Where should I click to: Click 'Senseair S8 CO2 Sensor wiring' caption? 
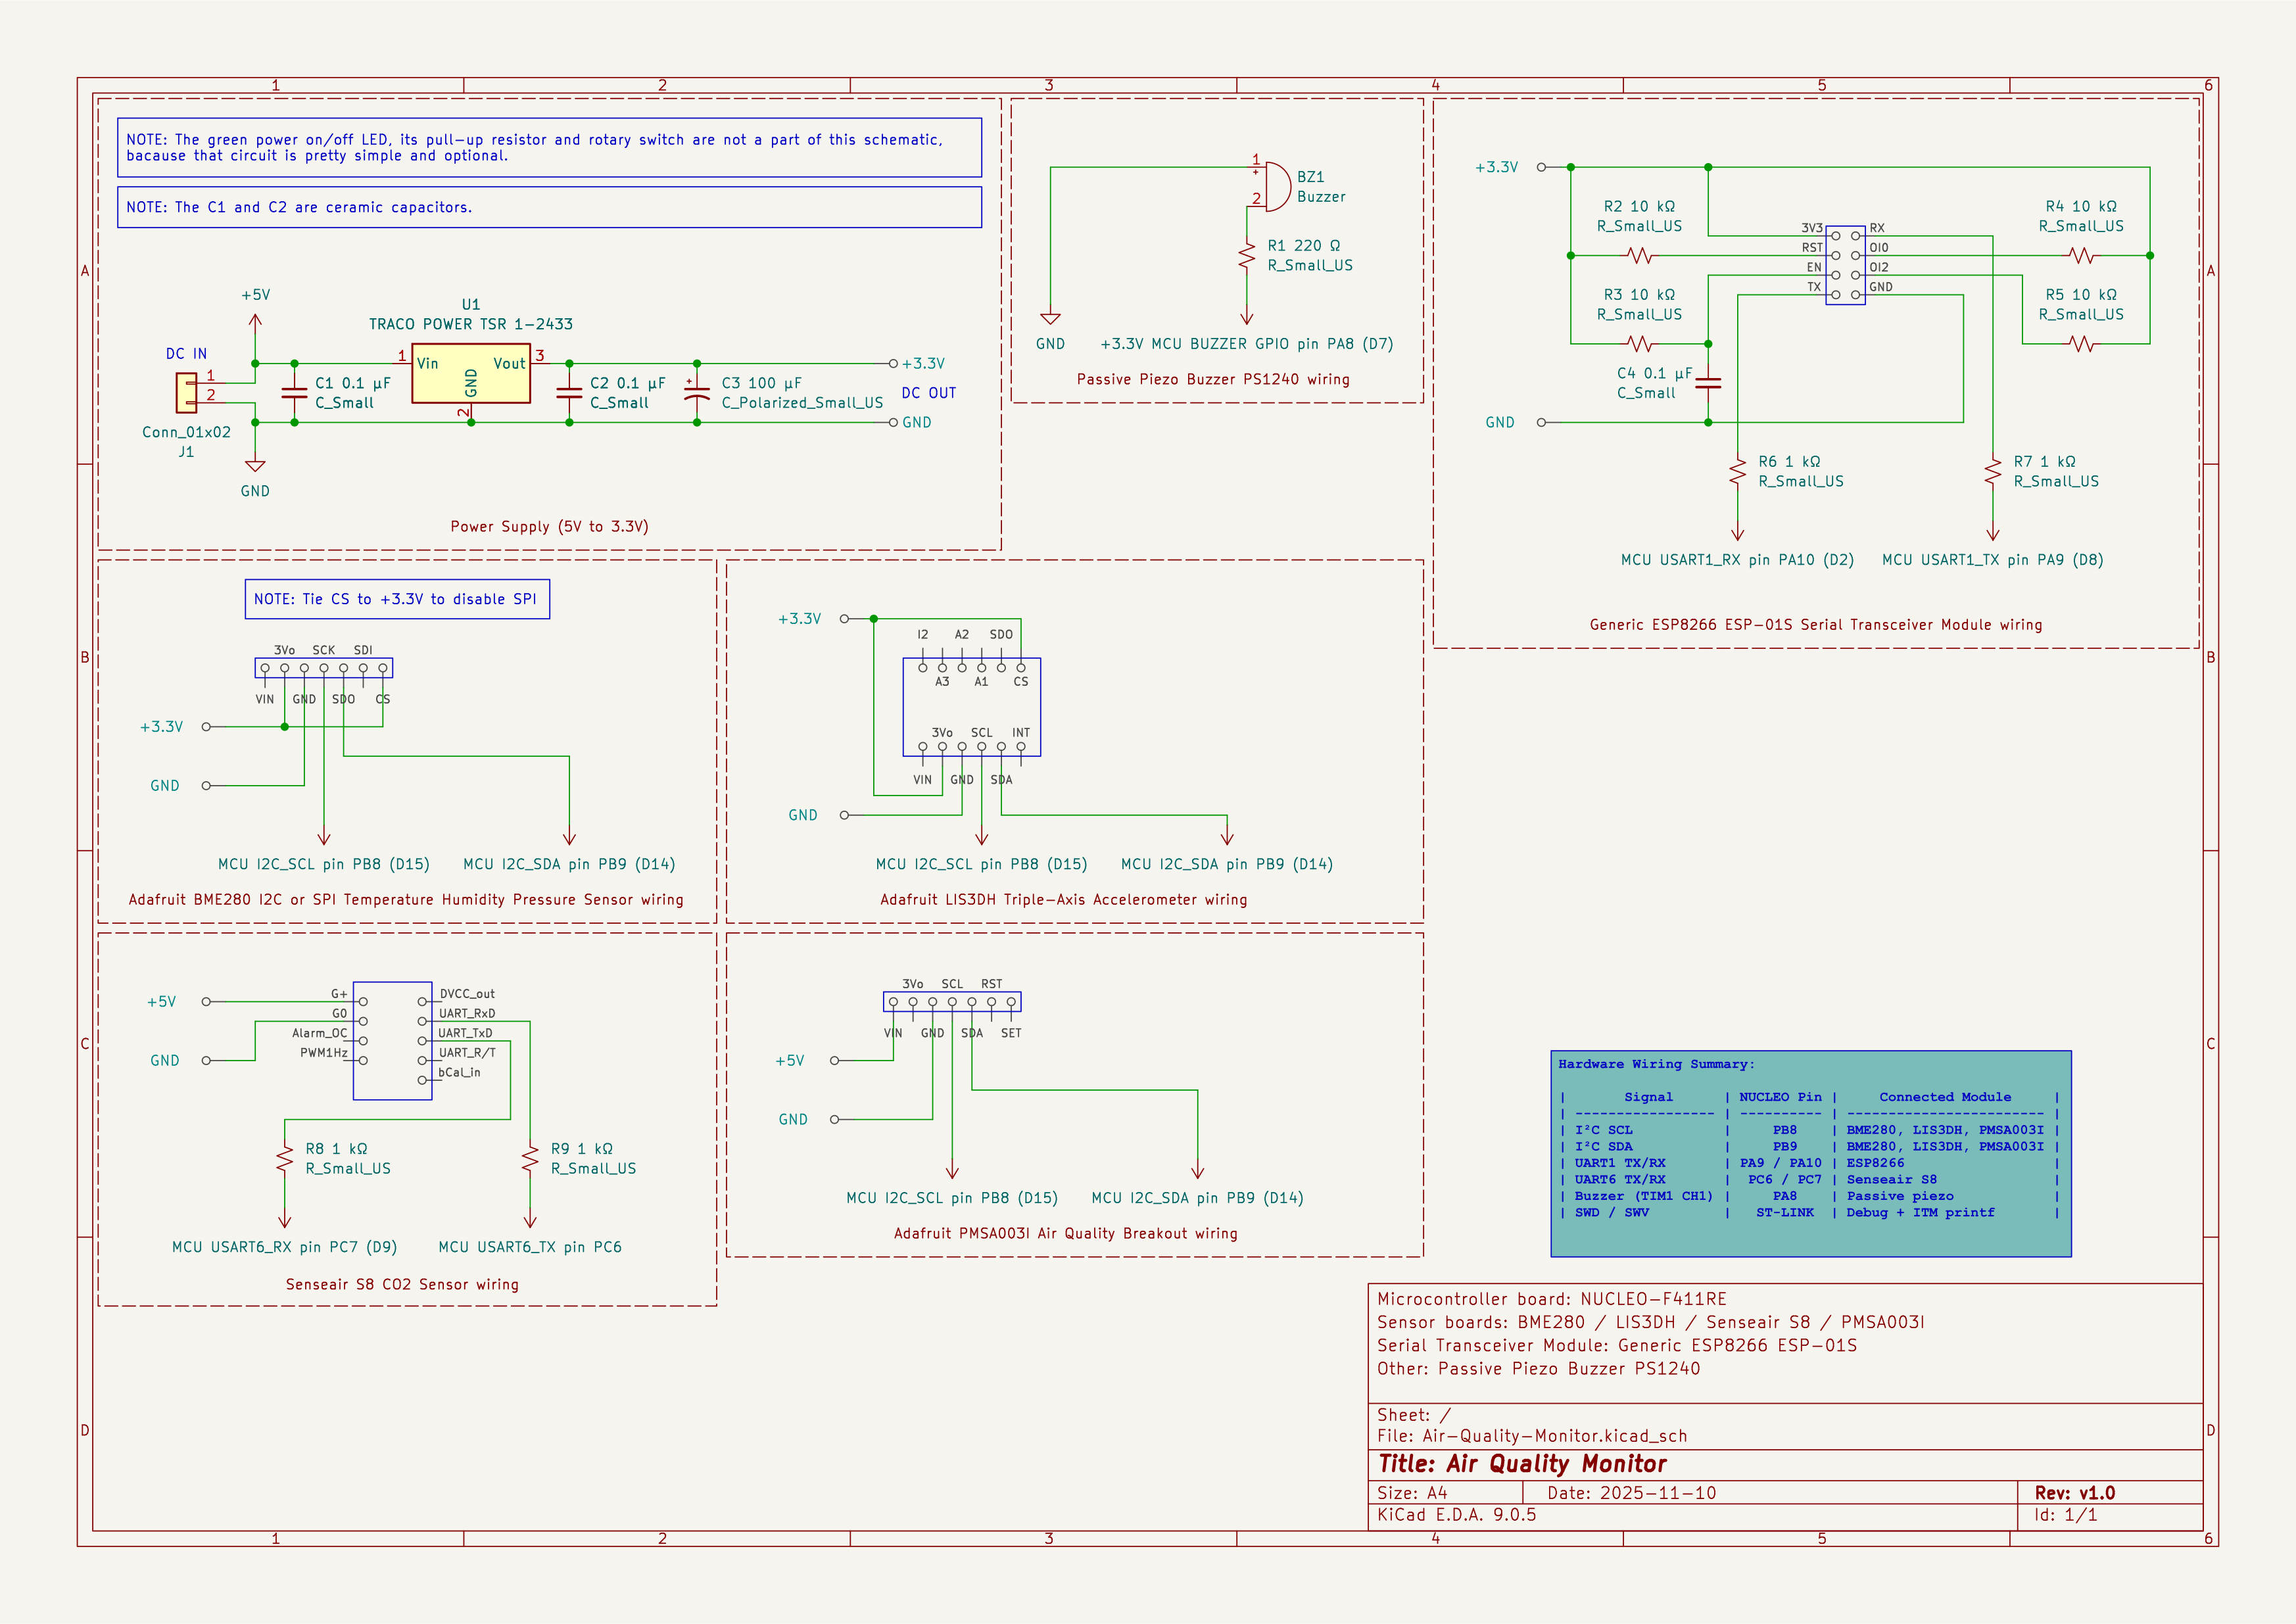402,1285
